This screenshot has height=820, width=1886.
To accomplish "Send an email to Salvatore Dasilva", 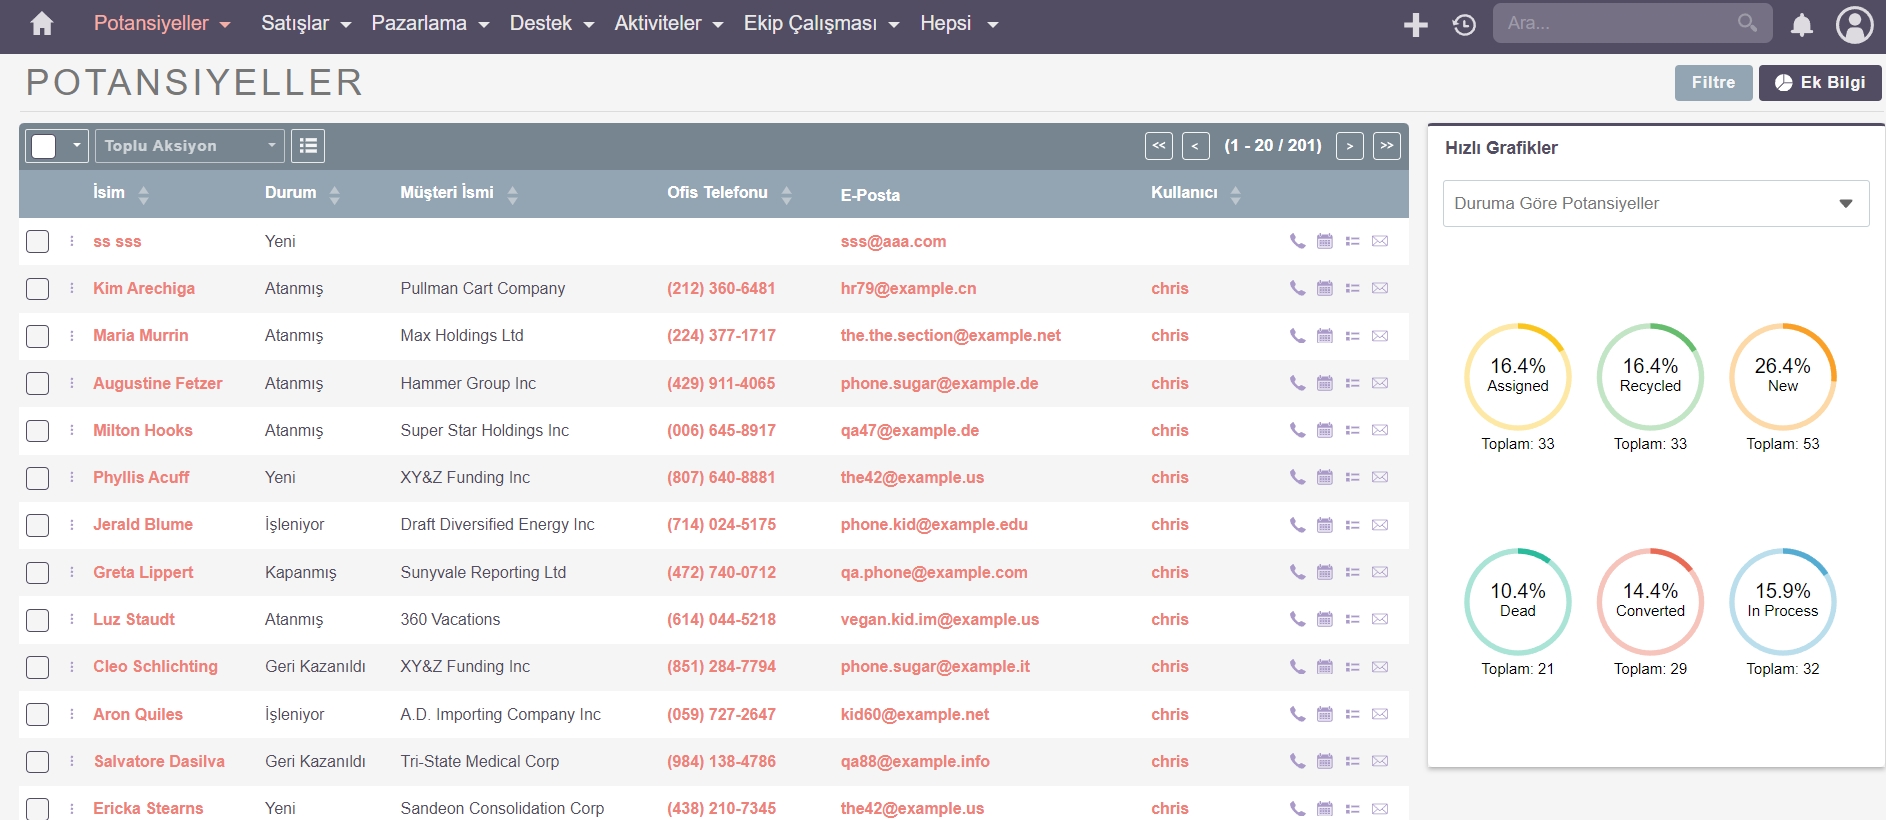I will tap(1380, 761).
